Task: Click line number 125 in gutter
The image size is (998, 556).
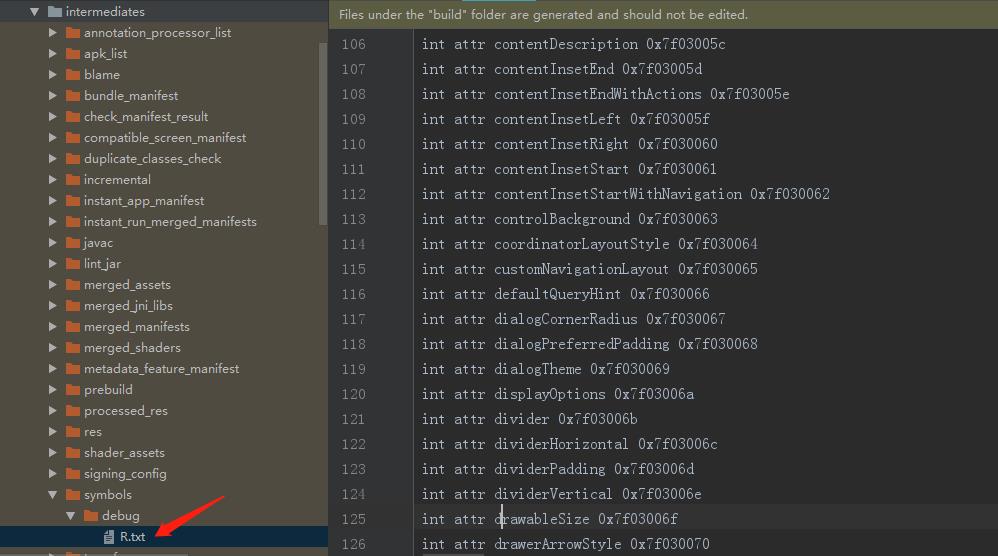Action: tap(353, 519)
